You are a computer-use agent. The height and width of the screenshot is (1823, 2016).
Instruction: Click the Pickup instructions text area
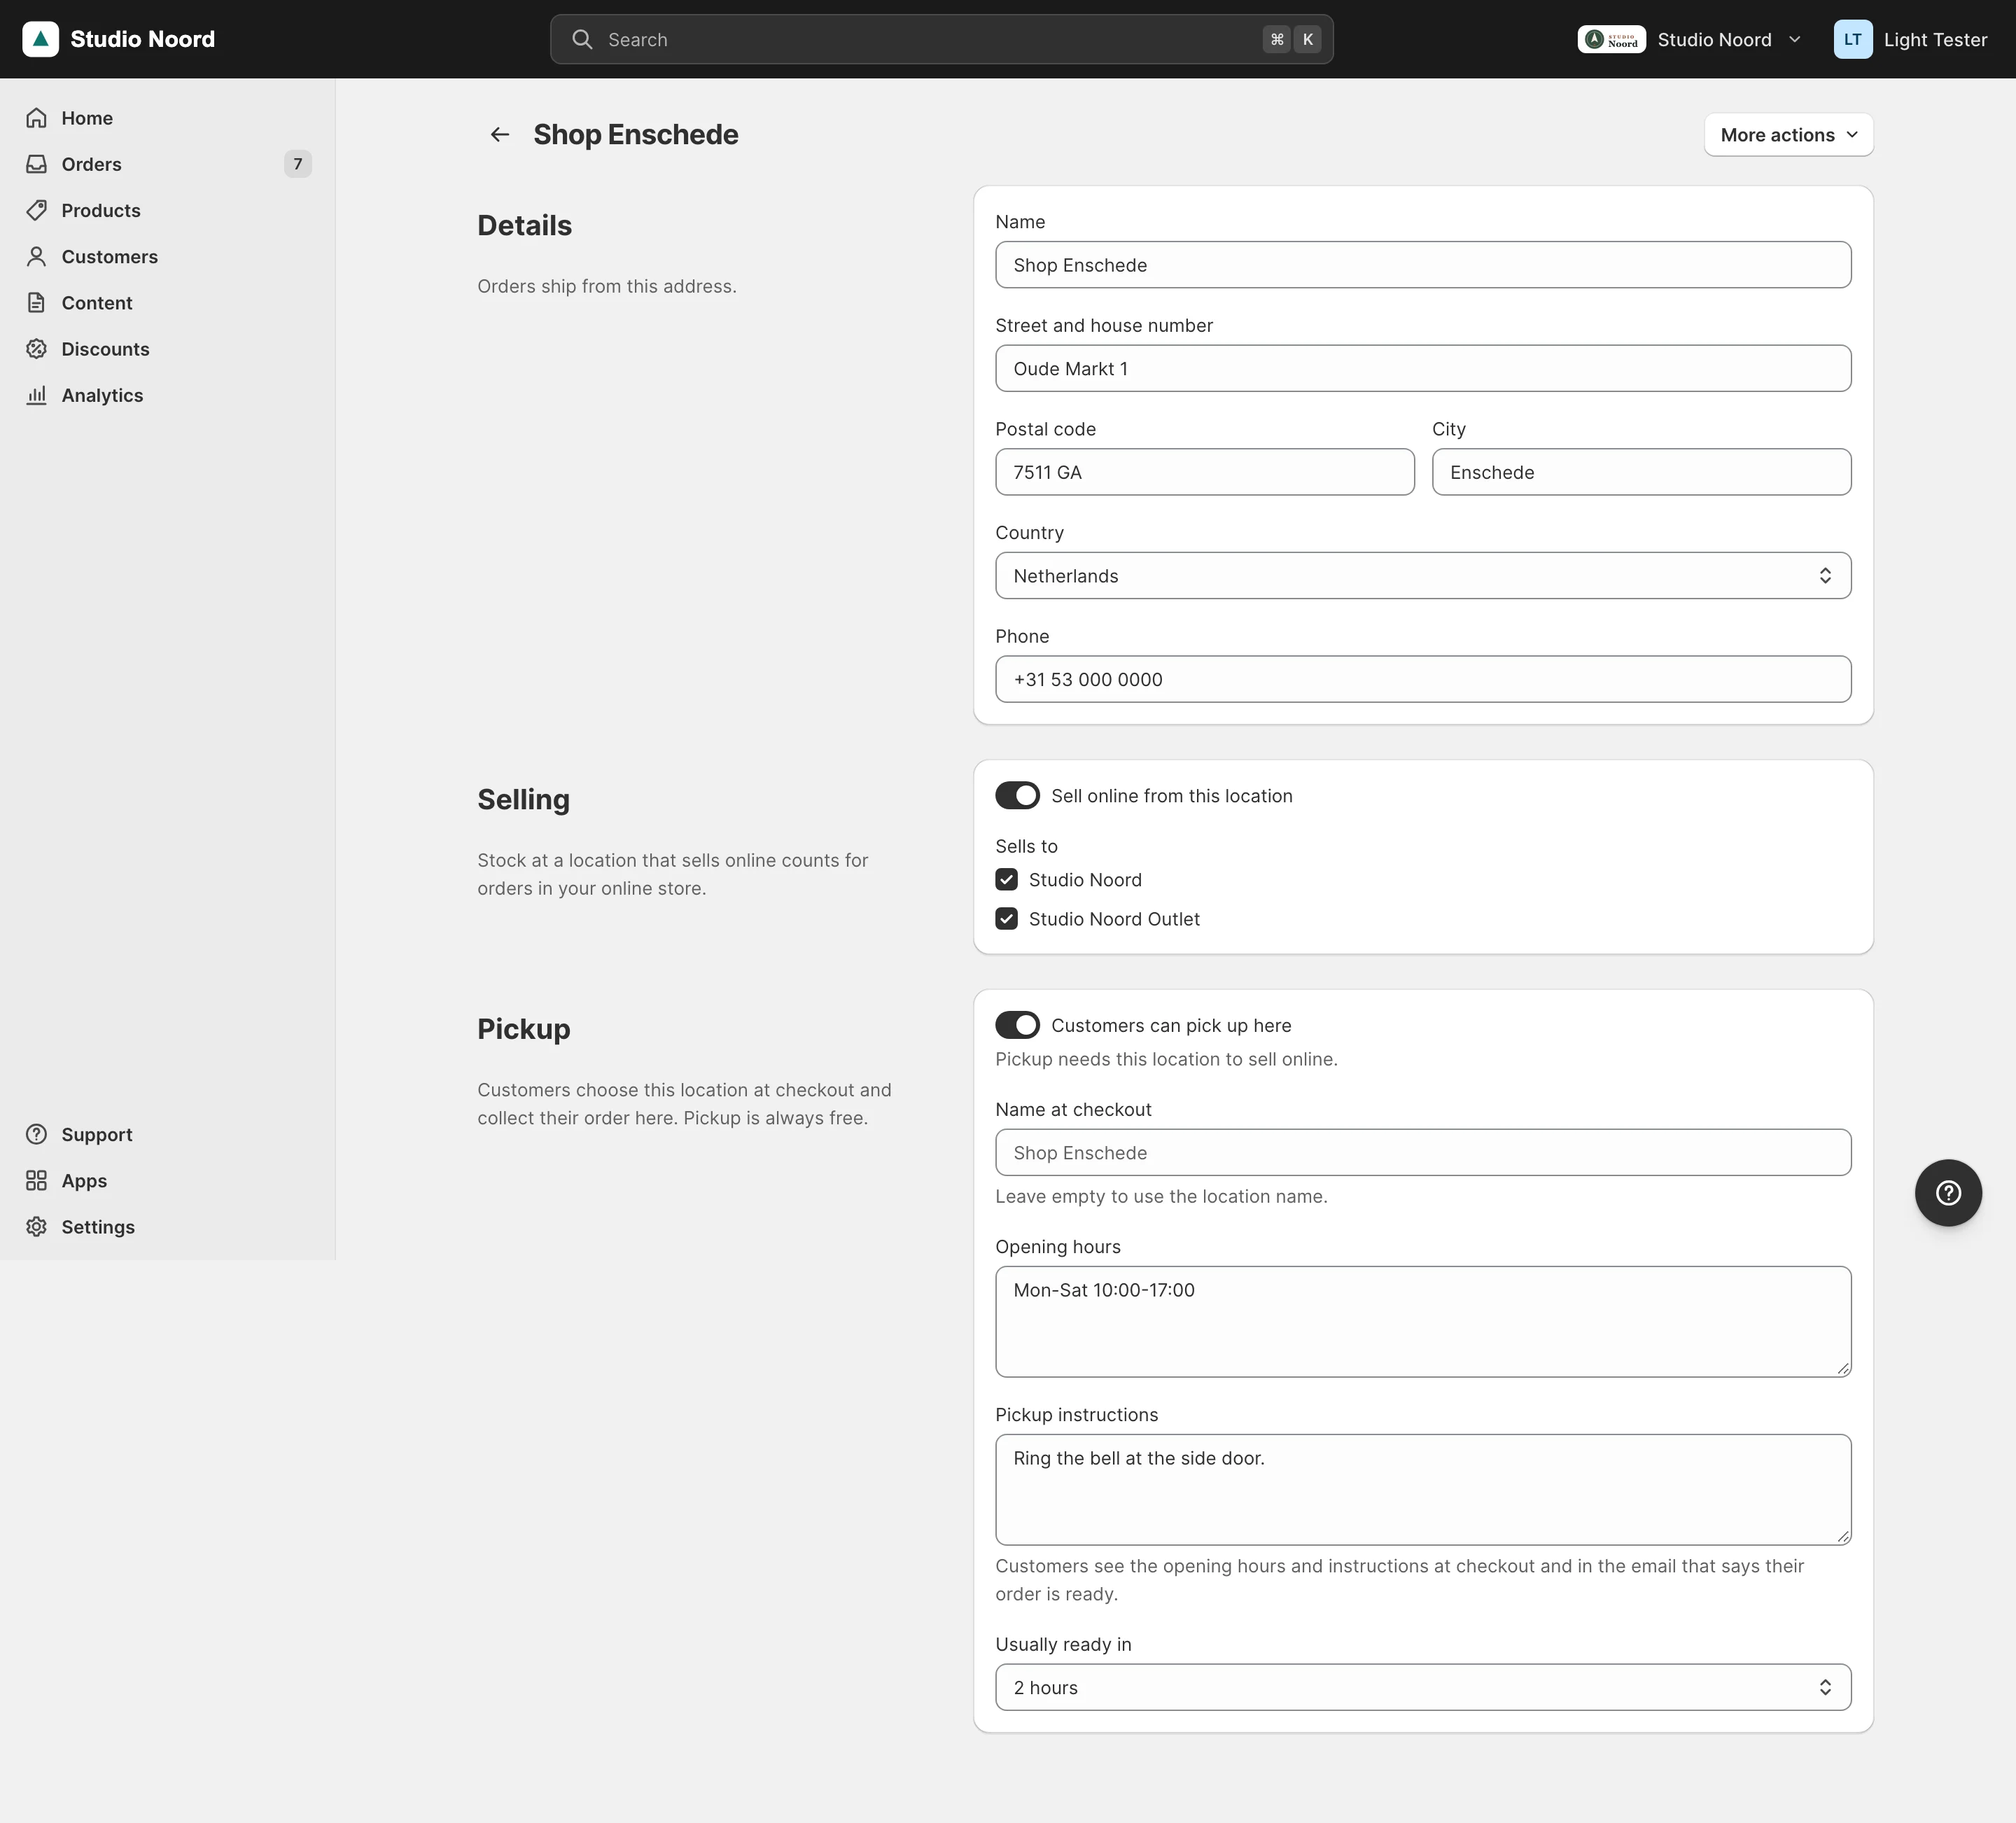1423,1489
